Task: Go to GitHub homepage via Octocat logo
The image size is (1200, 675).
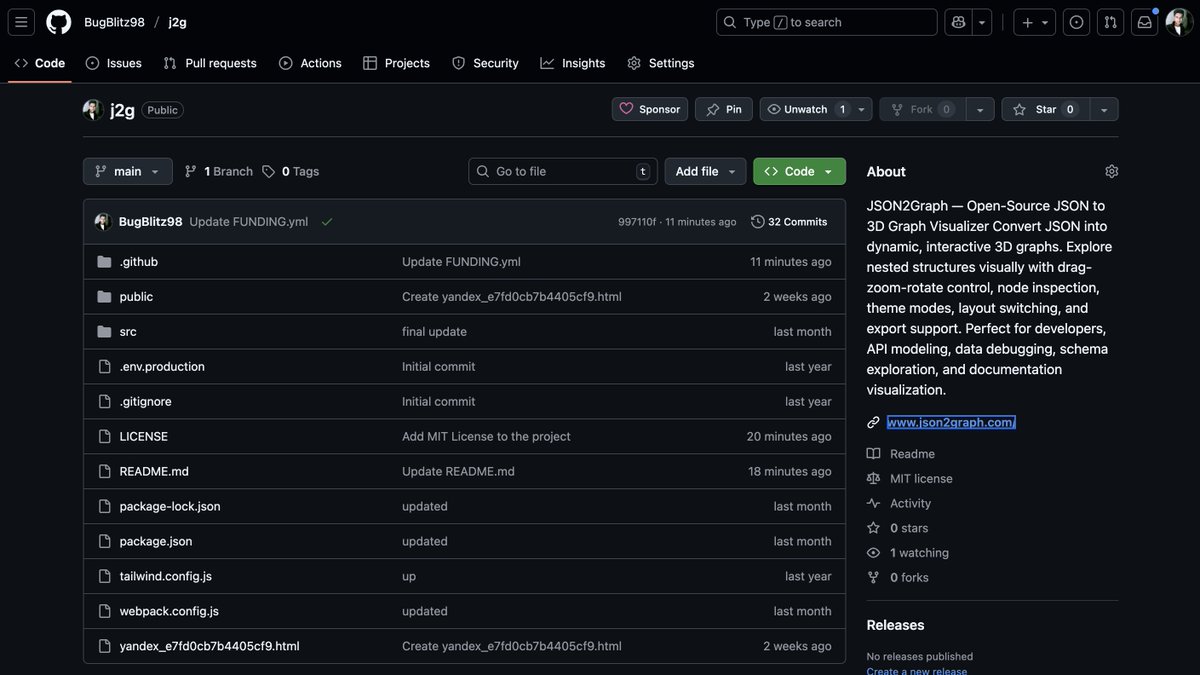Action: [59, 22]
